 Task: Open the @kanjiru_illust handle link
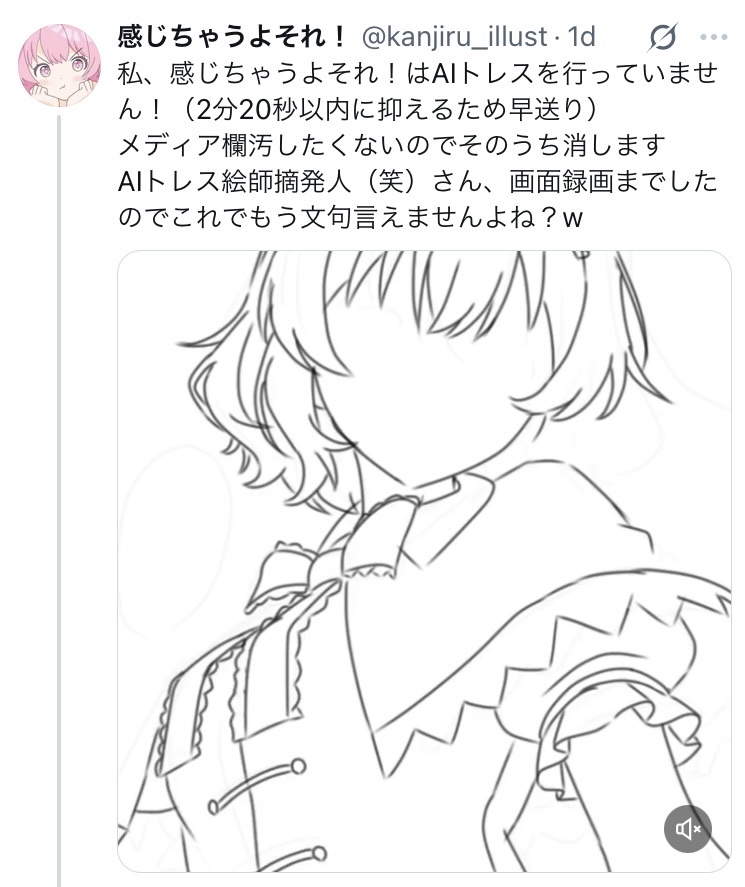pyautogui.click(x=454, y=37)
